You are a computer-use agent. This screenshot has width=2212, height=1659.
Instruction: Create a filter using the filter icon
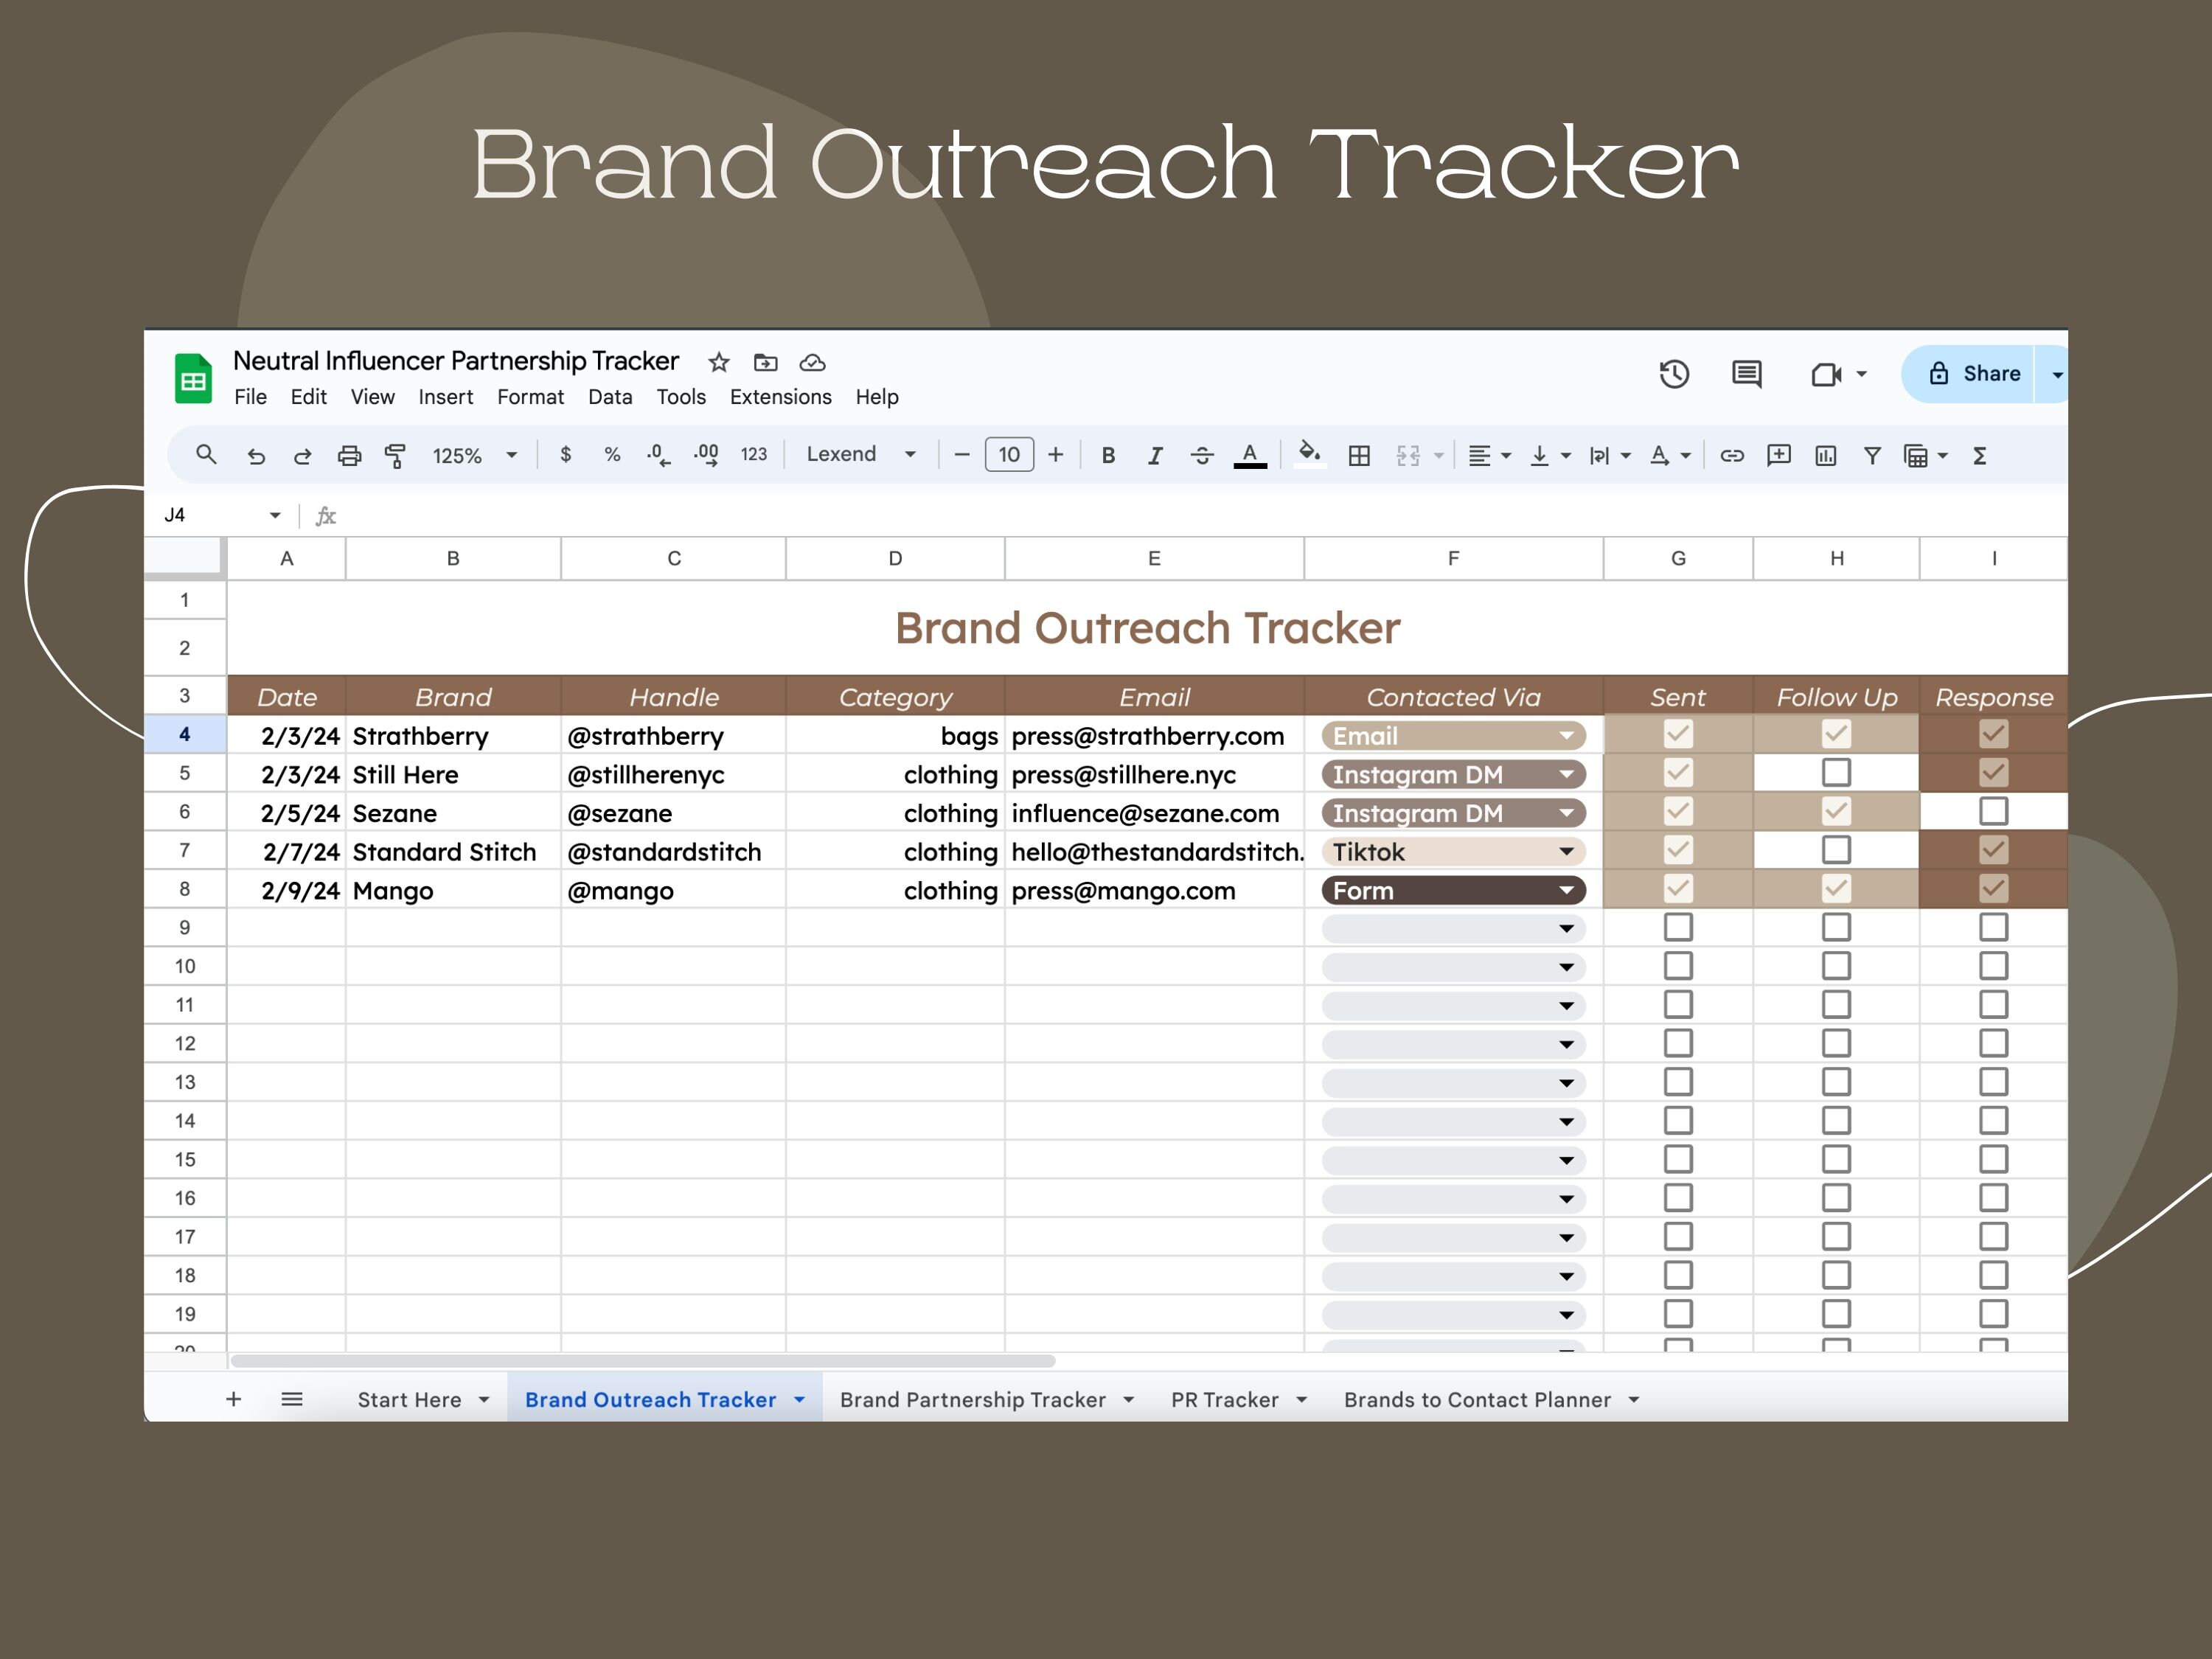click(1872, 455)
